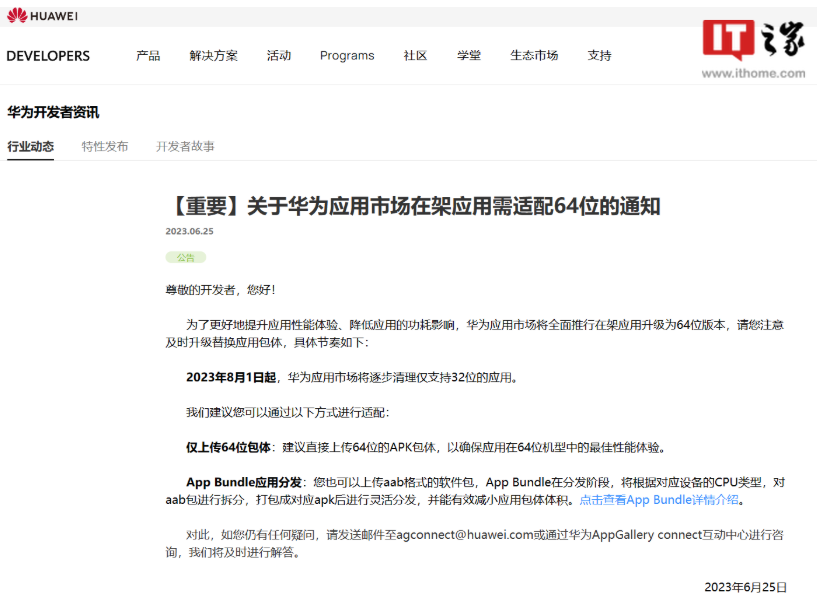Screen dimensions: 817x603
Task: Switch to the 行业动态 tab
Action: point(31,147)
